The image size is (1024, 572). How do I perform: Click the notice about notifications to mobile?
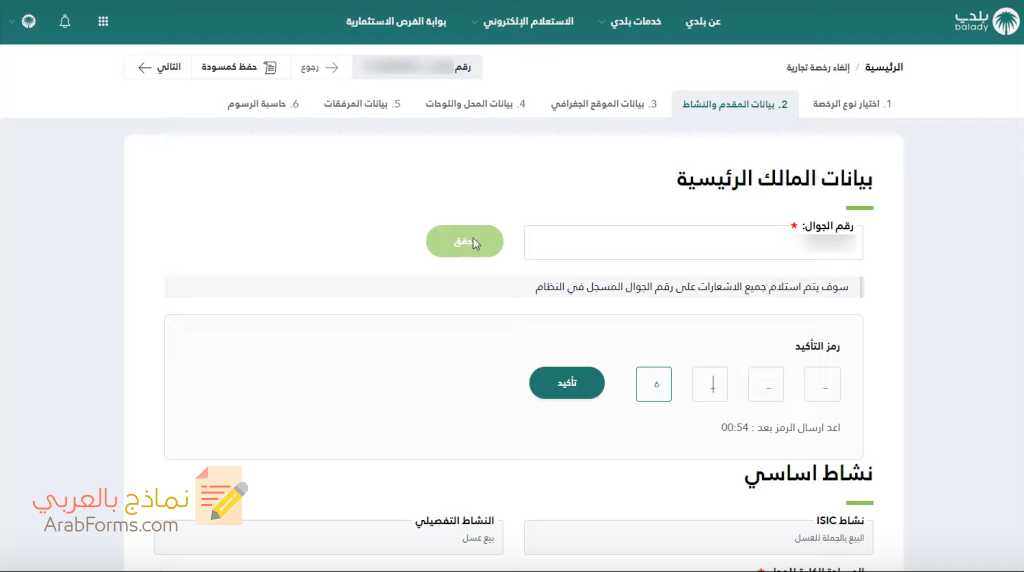pos(513,287)
